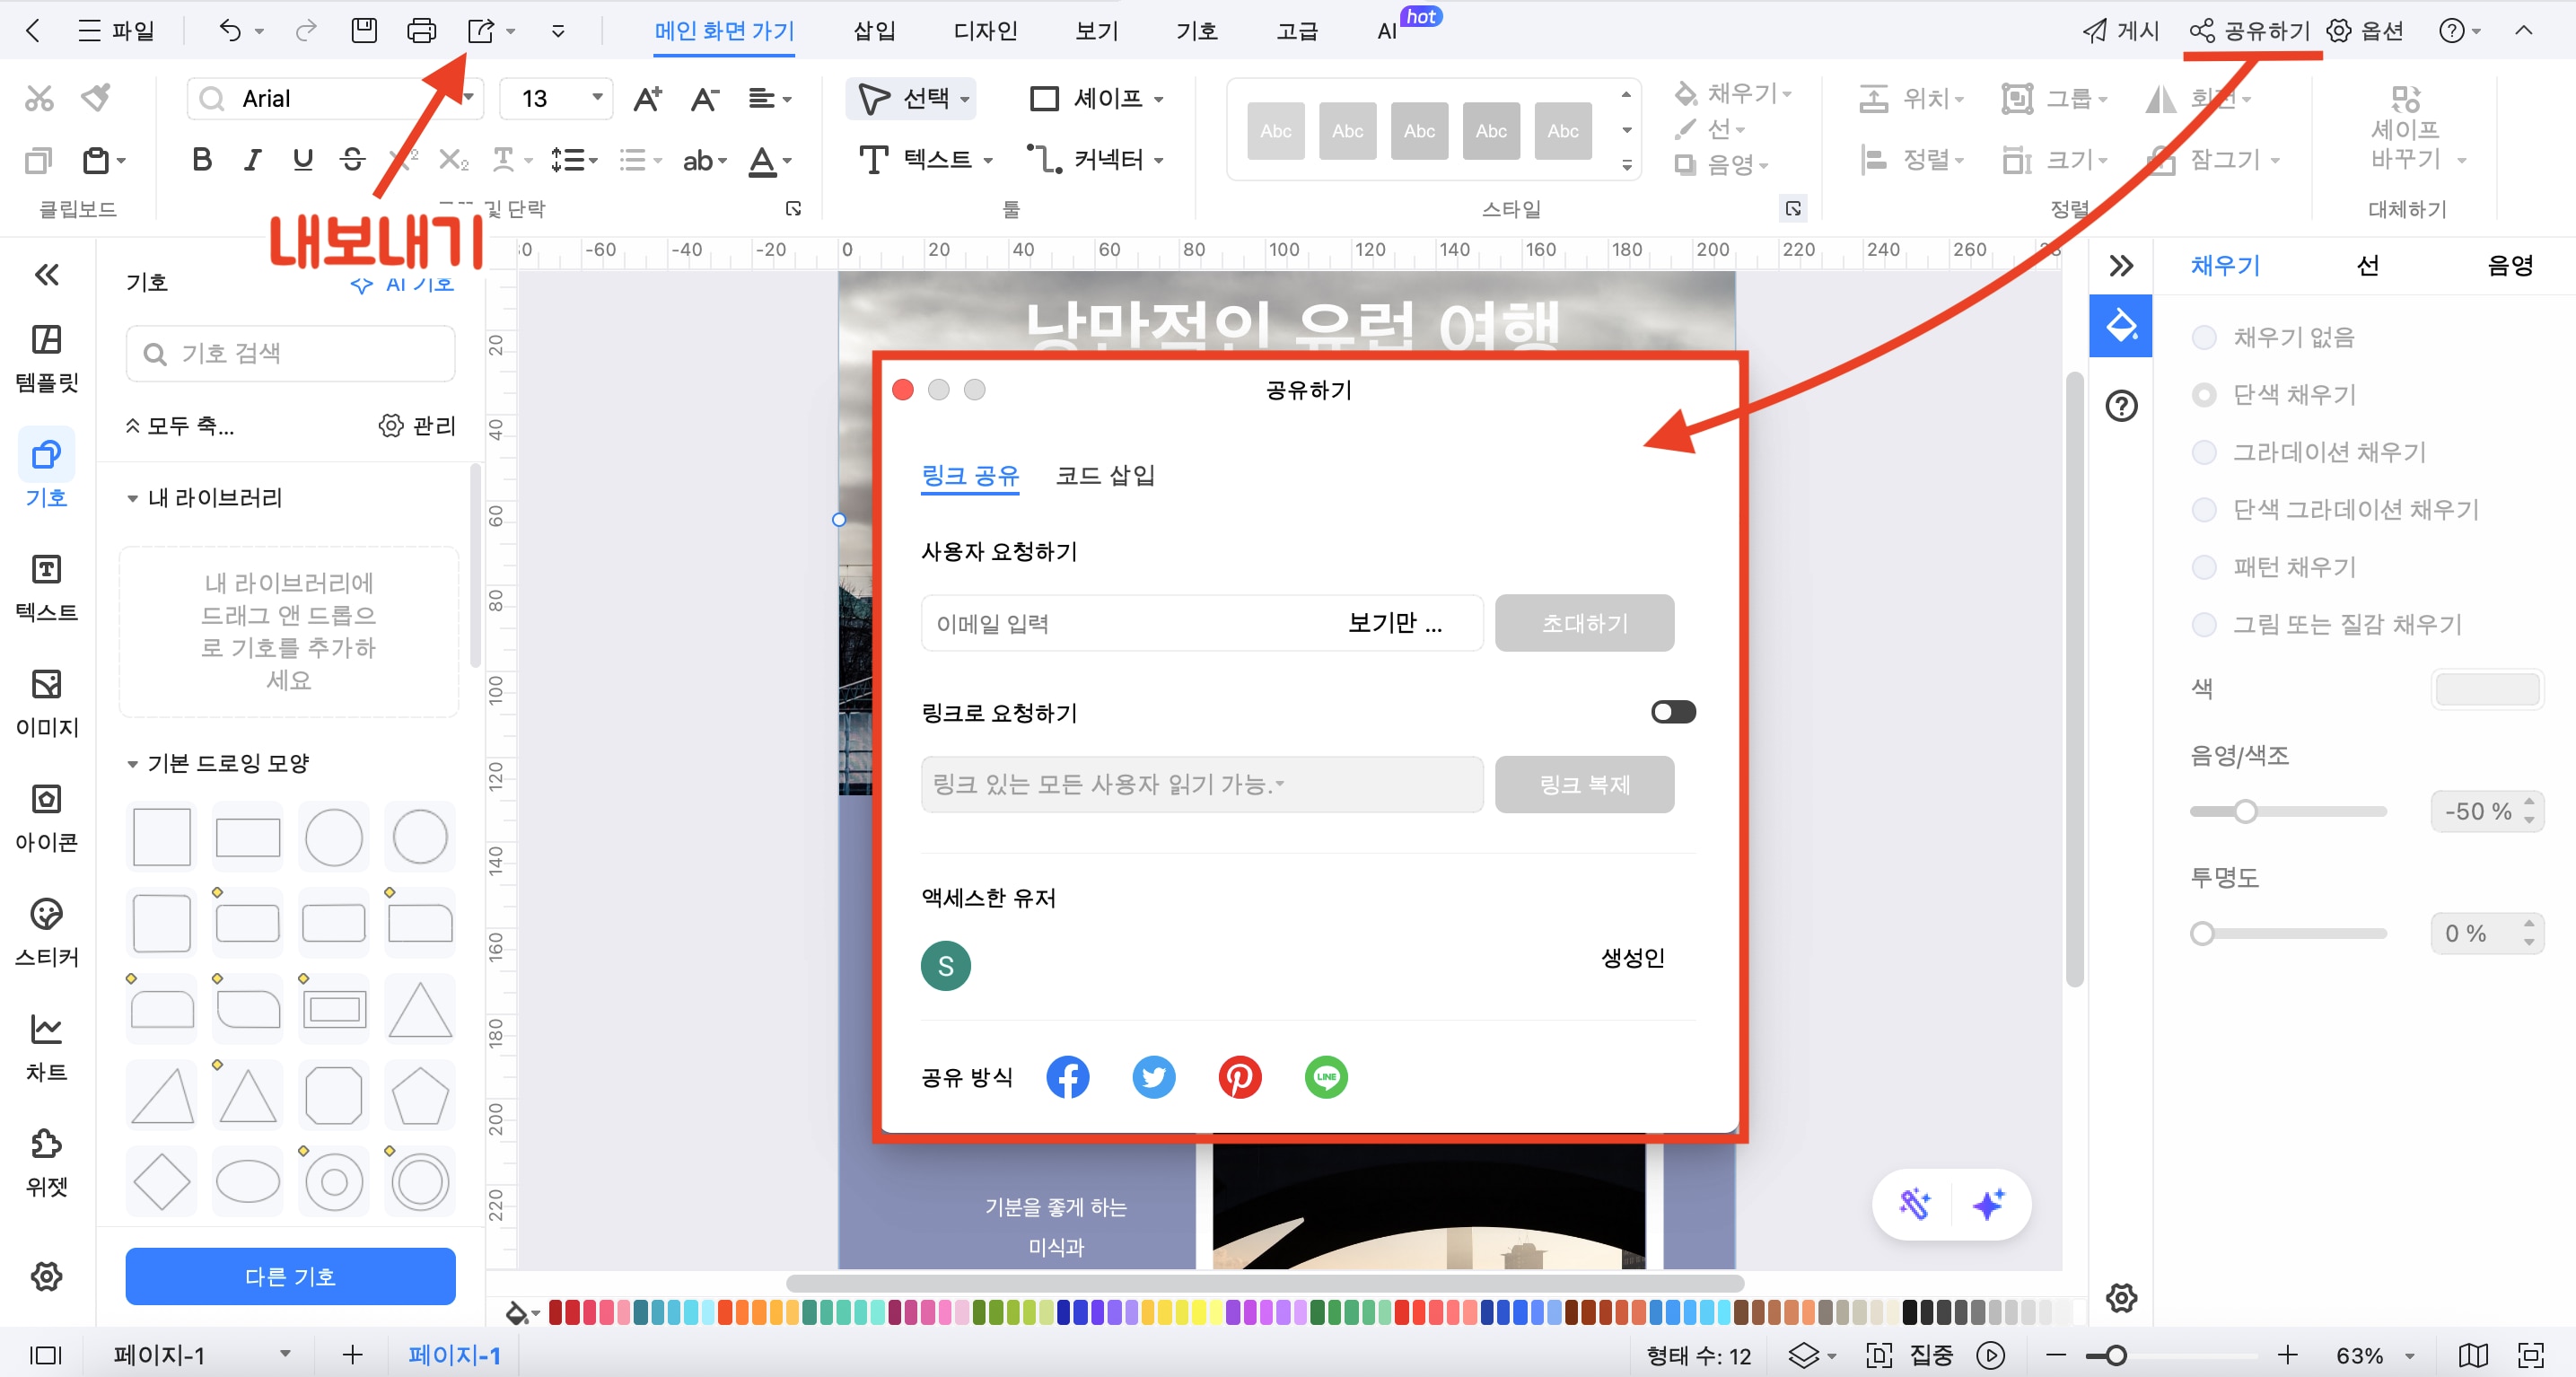Open the 63% zoom level dropdown

pos(2375,1355)
